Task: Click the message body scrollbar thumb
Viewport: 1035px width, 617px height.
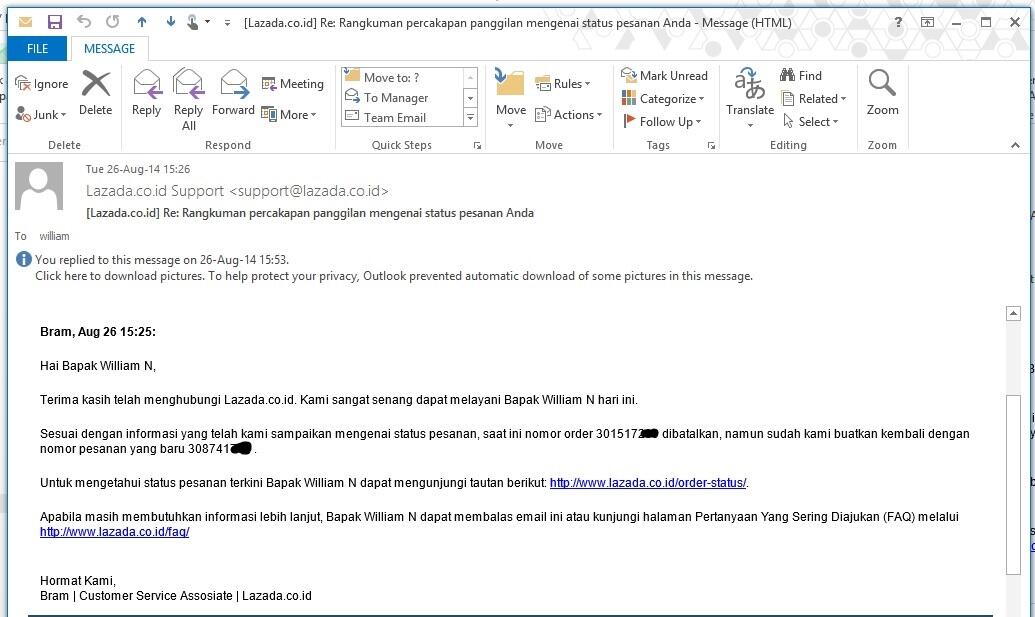Action: (x=1013, y=485)
